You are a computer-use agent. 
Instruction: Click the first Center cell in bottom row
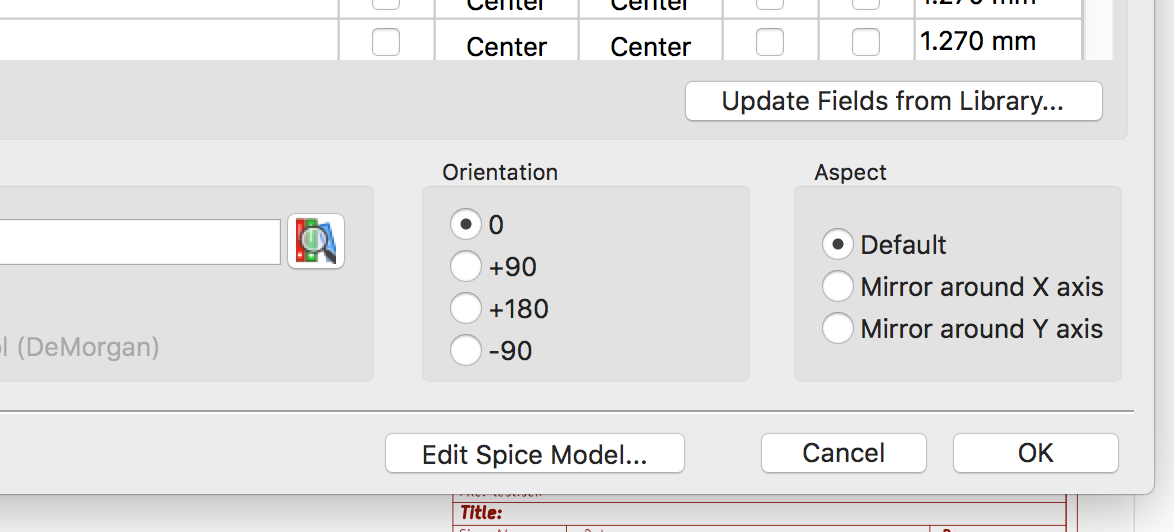tap(507, 47)
